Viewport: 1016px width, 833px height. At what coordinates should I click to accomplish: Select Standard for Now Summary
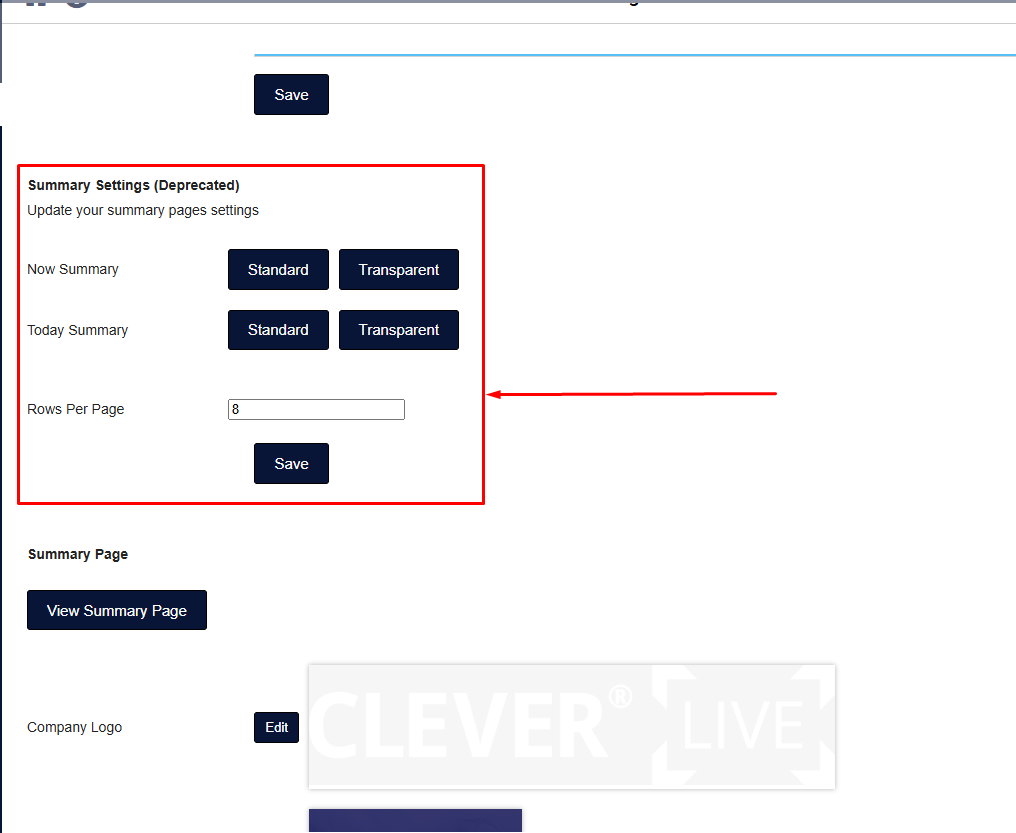[x=278, y=270]
